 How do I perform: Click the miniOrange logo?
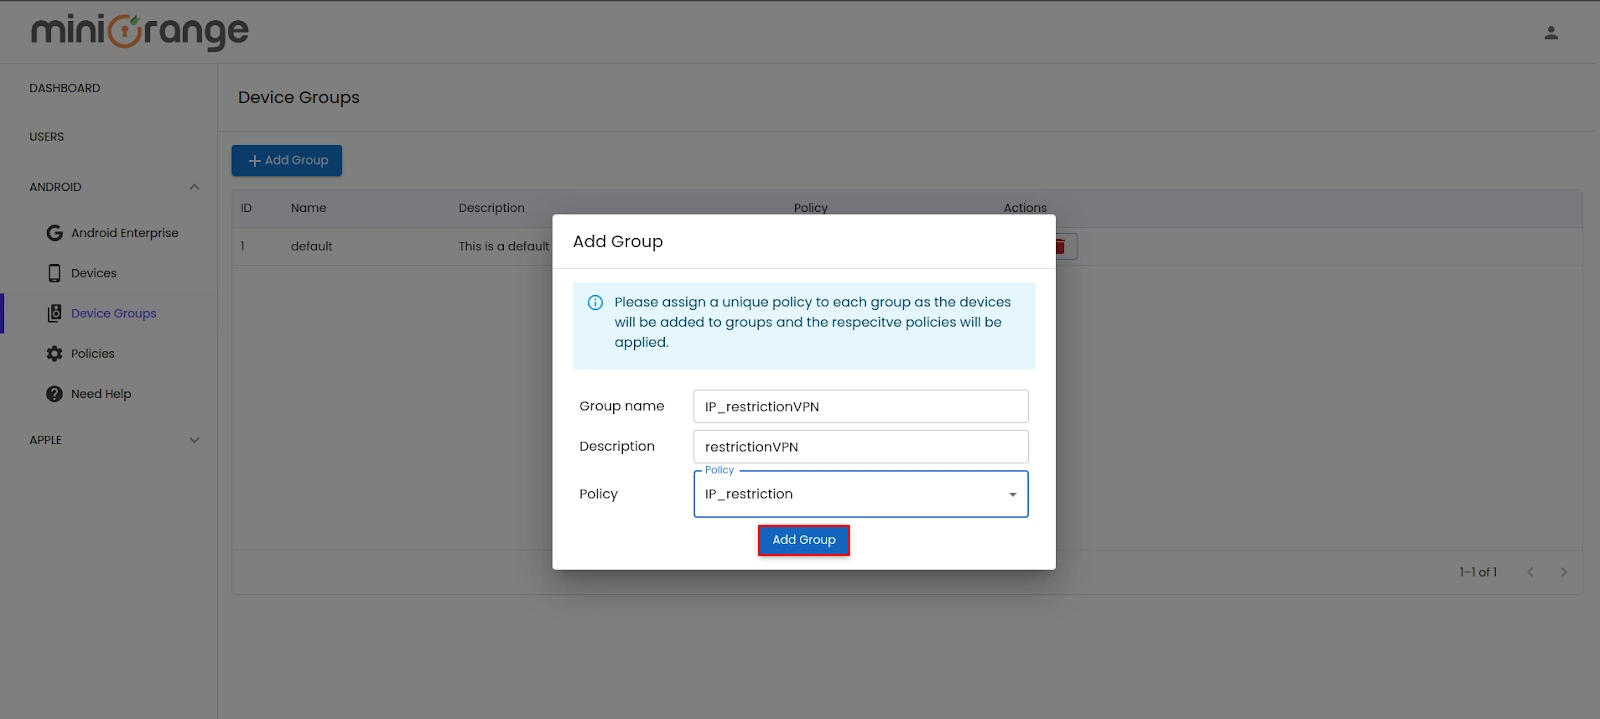[x=139, y=32]
